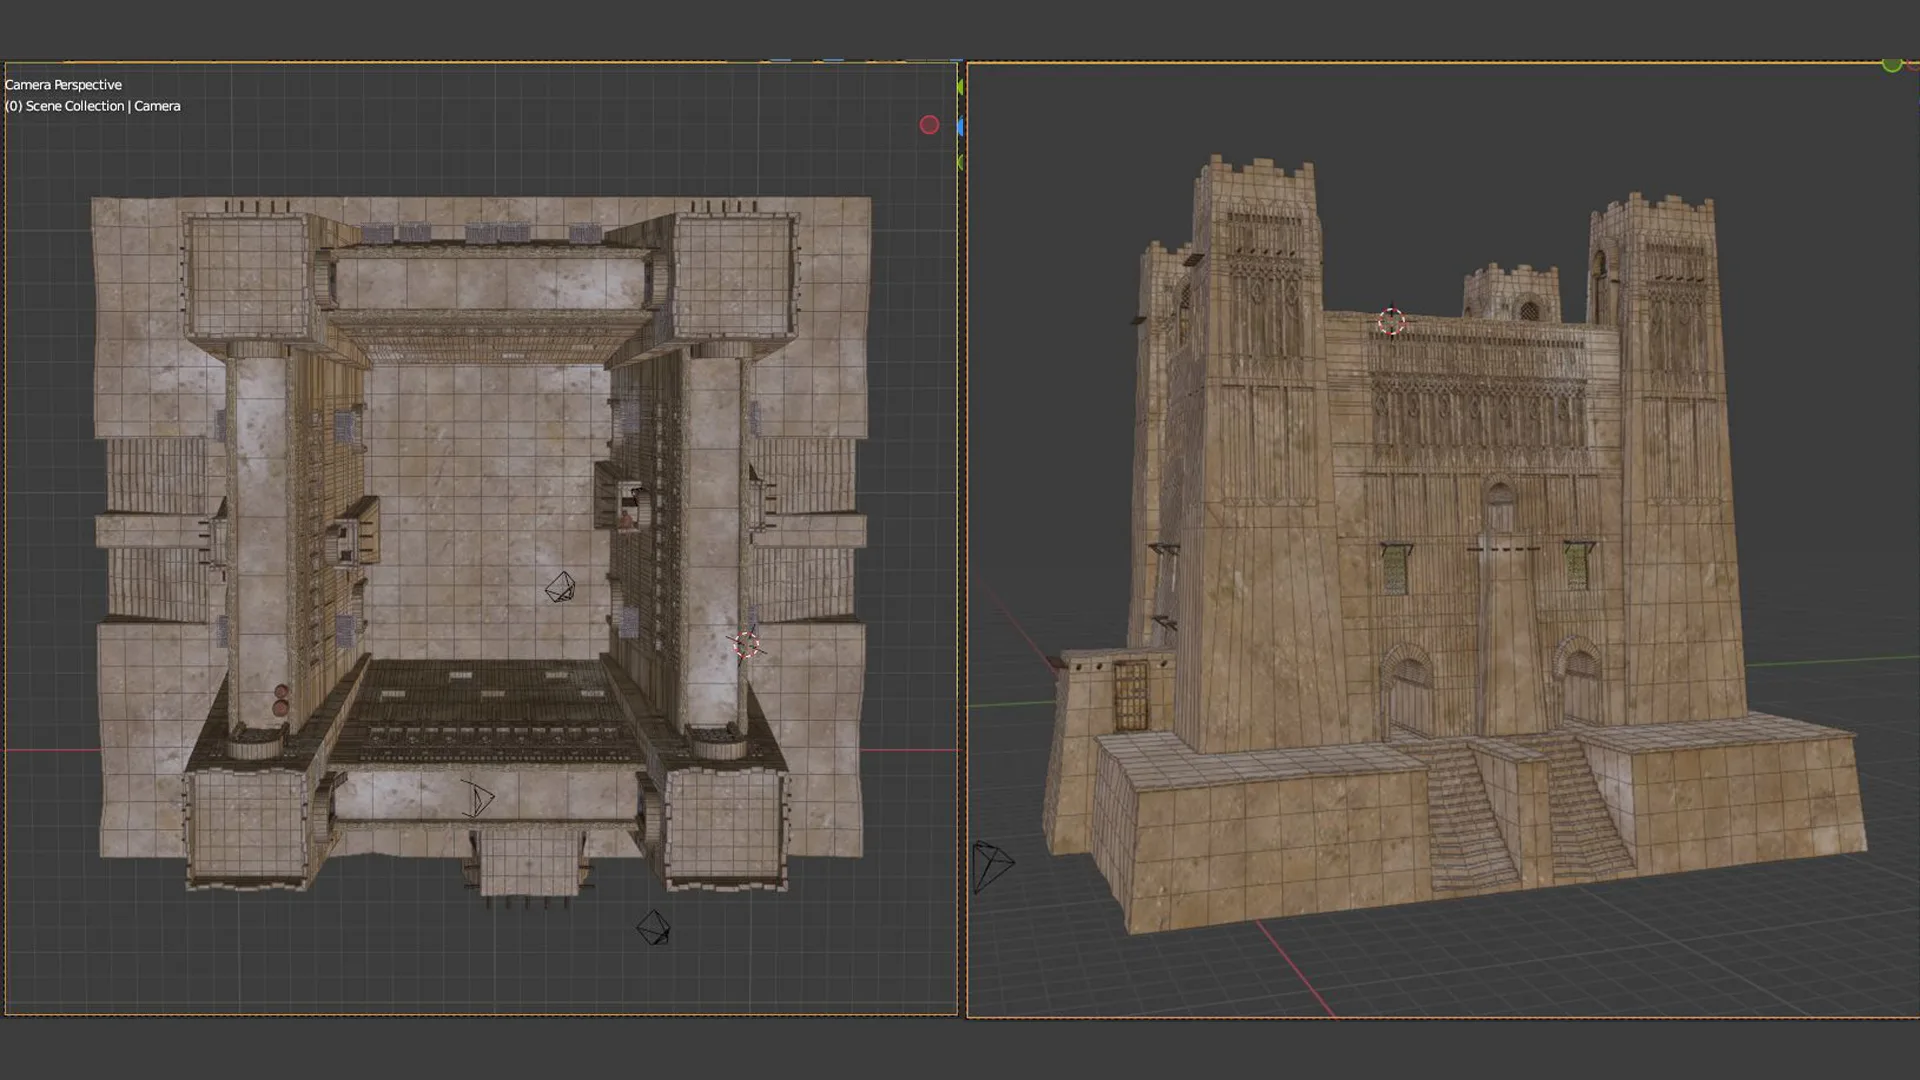Click the 3D cursor in the right viewport
The width and height of the screenshot is (1920, 1080).
[x=1391, y=322]
